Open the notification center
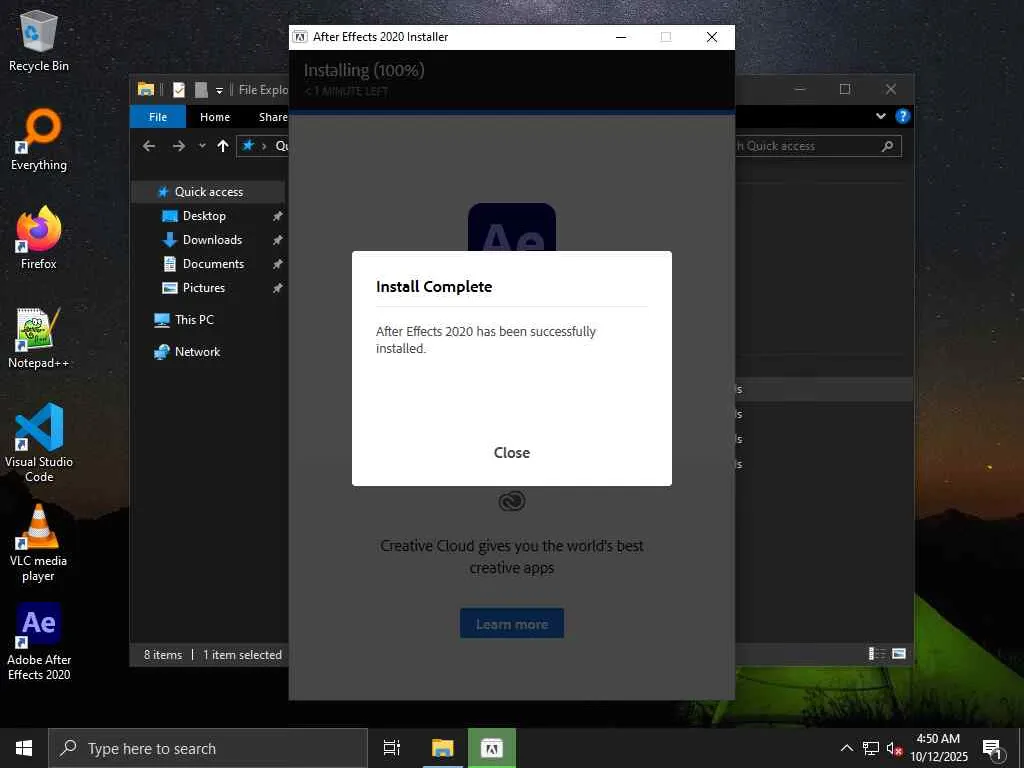 click(993, 748)
